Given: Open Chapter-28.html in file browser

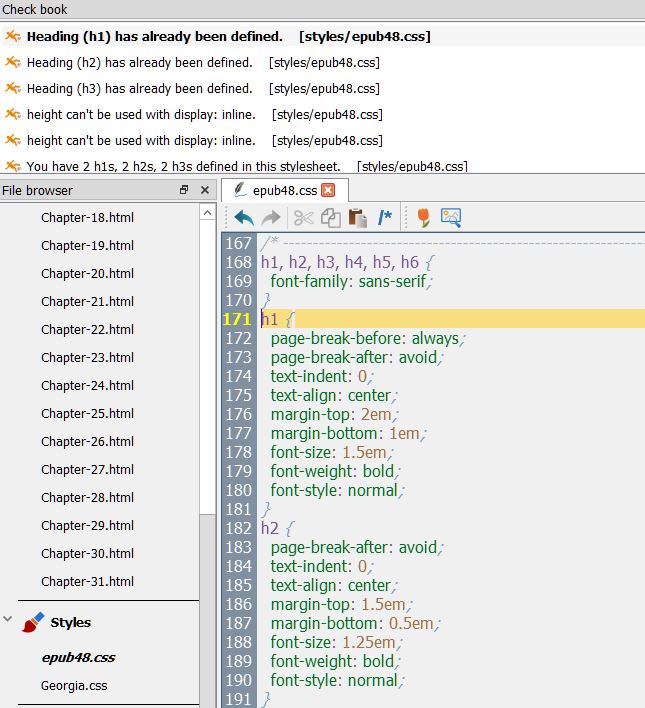Looking at the screenshot, I should (88, 498).
